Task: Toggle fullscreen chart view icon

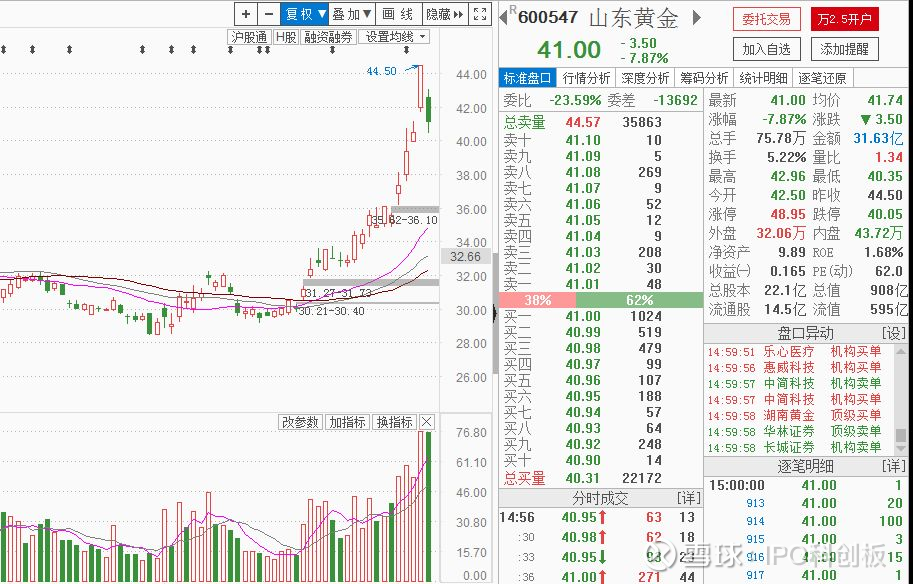Action: pyautogui.click(x=480, y=14)
